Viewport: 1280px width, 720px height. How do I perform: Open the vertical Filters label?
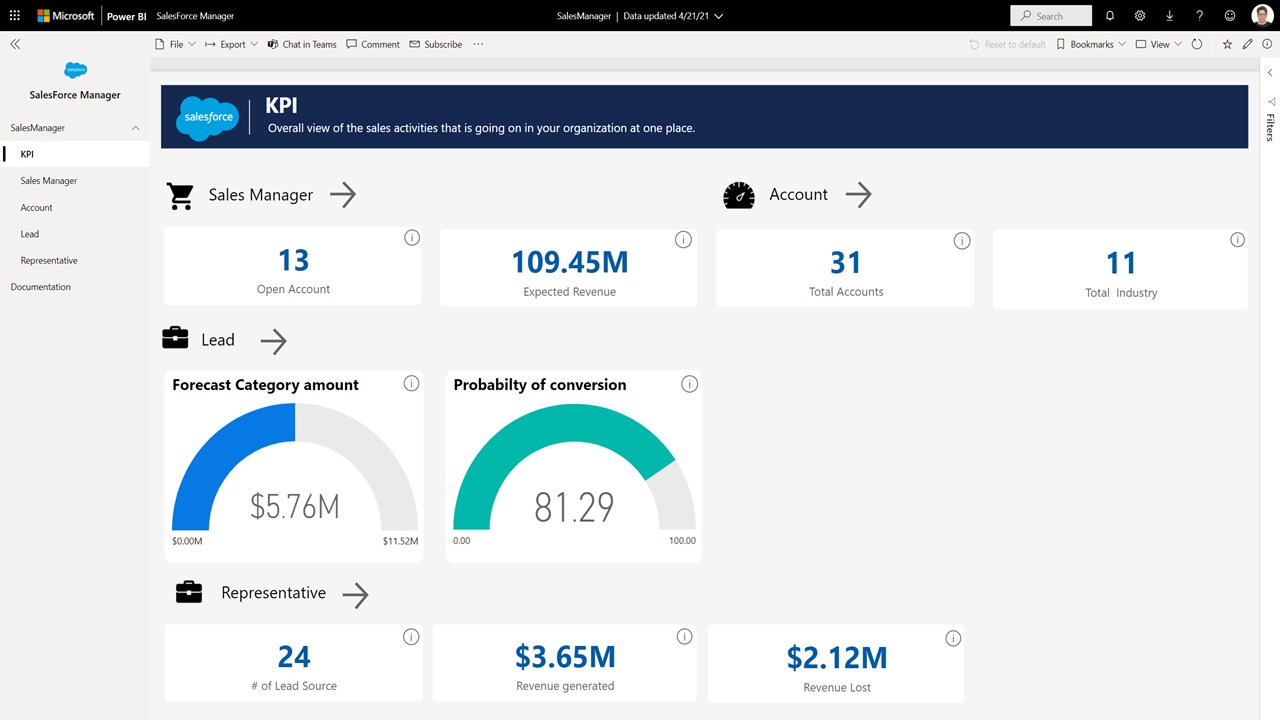[x=1270, y=127]
